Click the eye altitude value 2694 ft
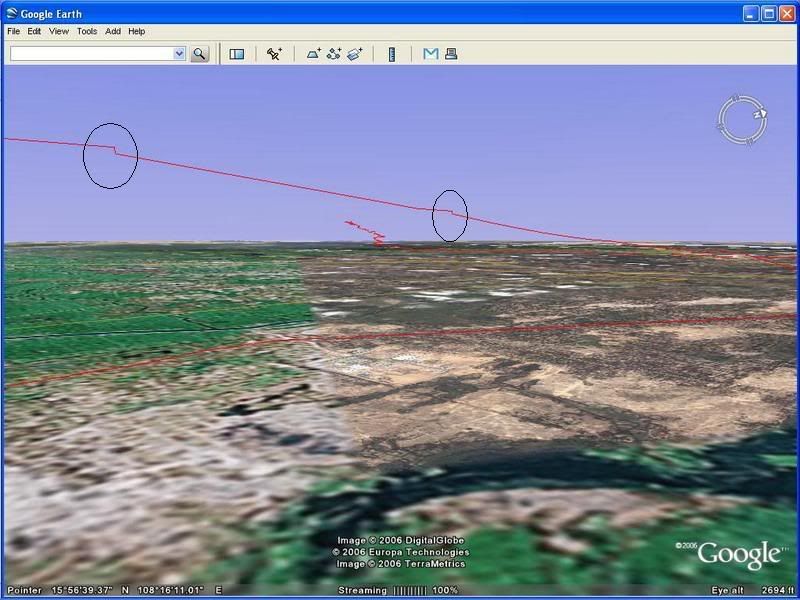Viewport: 800px width, 600px height. click(778, 590)
